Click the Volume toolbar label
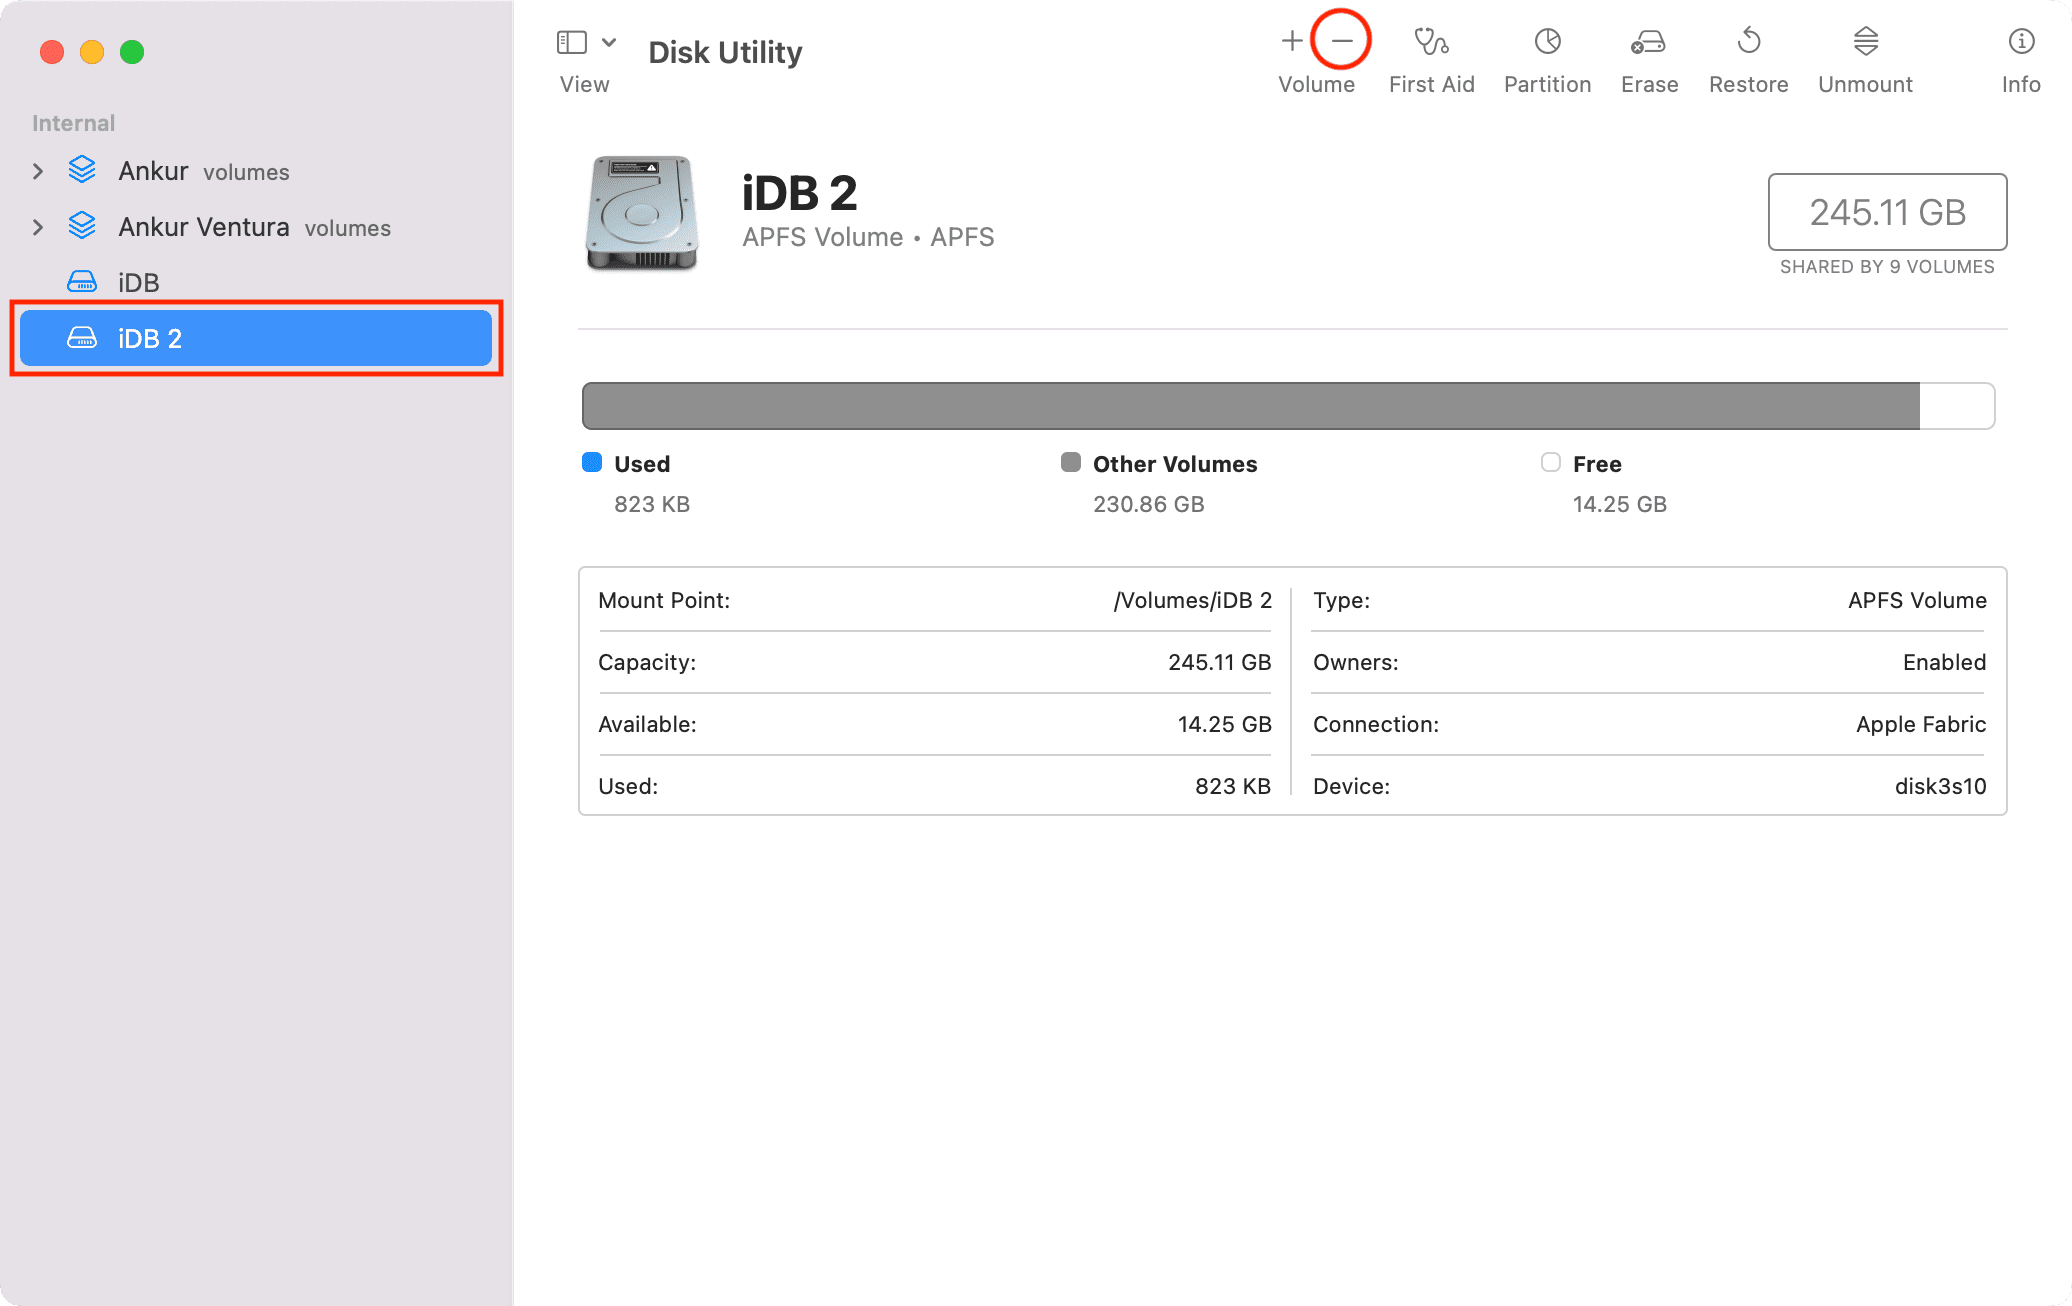The width and height of the screenshot is (2072, 1306). (1316, 84)
